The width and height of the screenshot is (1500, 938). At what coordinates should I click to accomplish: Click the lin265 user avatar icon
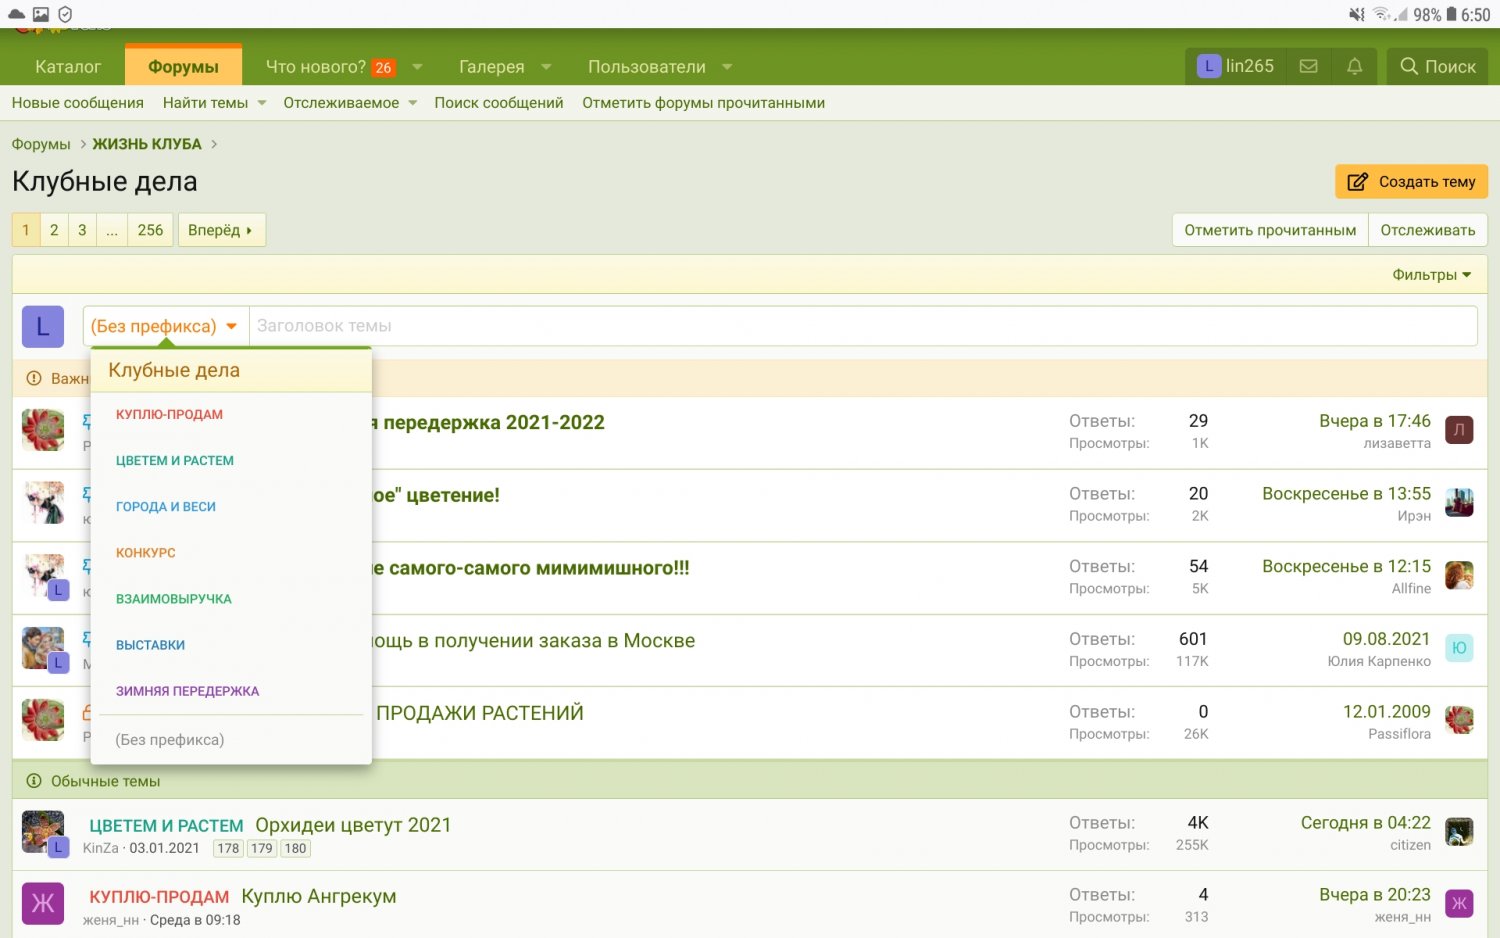1209,66
